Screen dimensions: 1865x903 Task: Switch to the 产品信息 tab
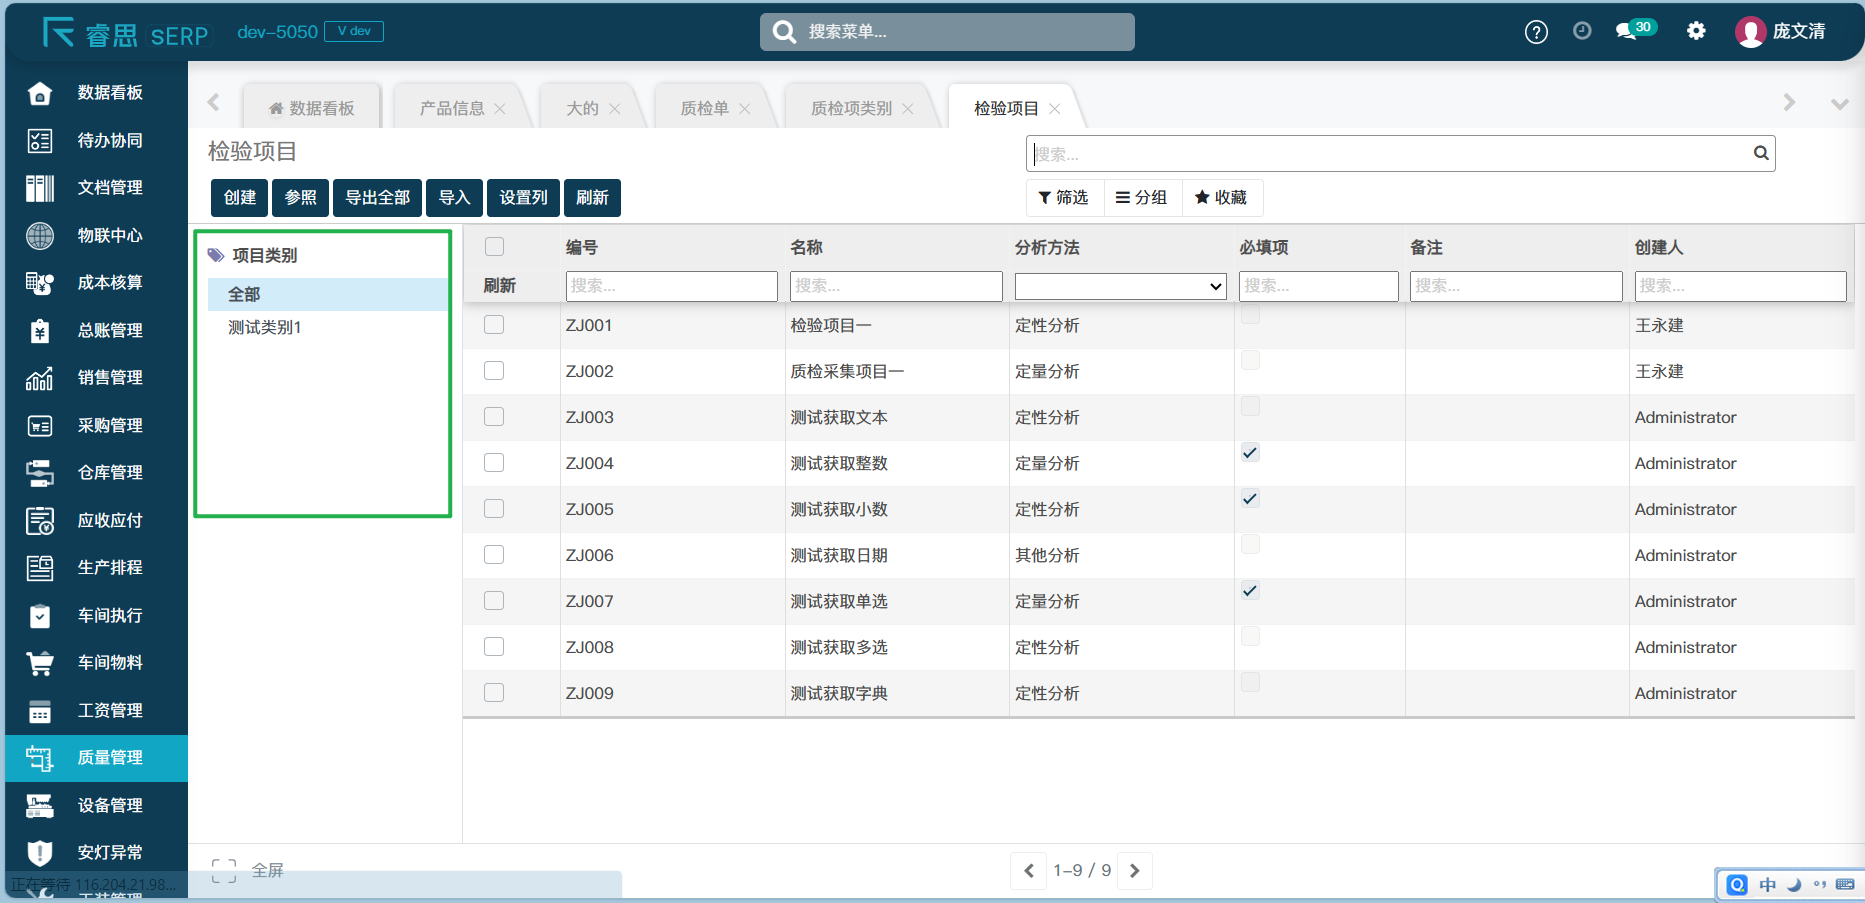click(x=452, y=109)
